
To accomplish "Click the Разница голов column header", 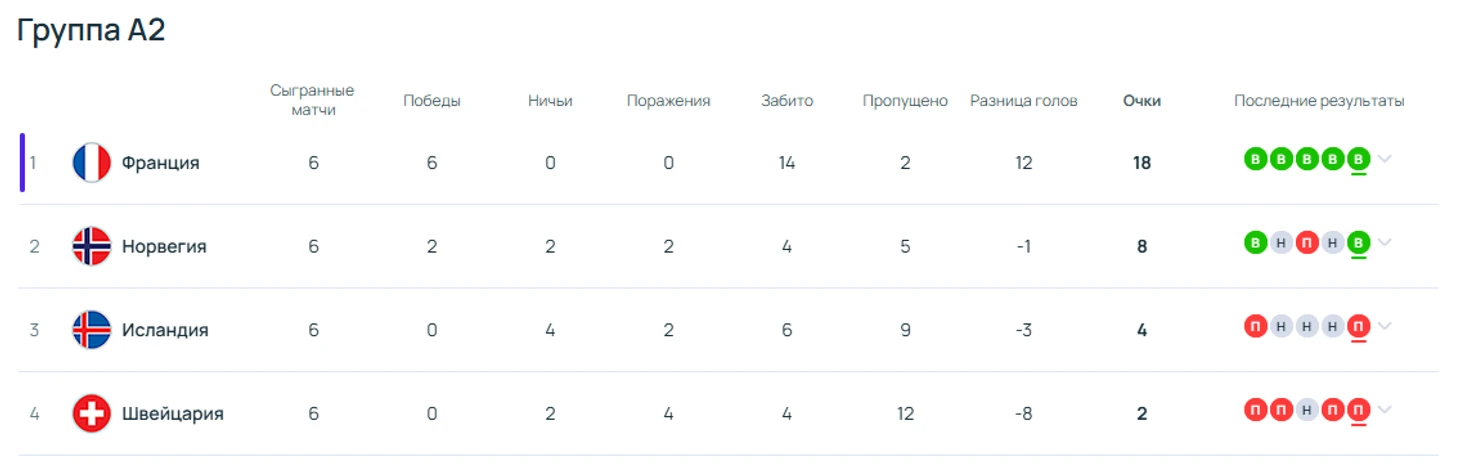I will click(1024, 101).
